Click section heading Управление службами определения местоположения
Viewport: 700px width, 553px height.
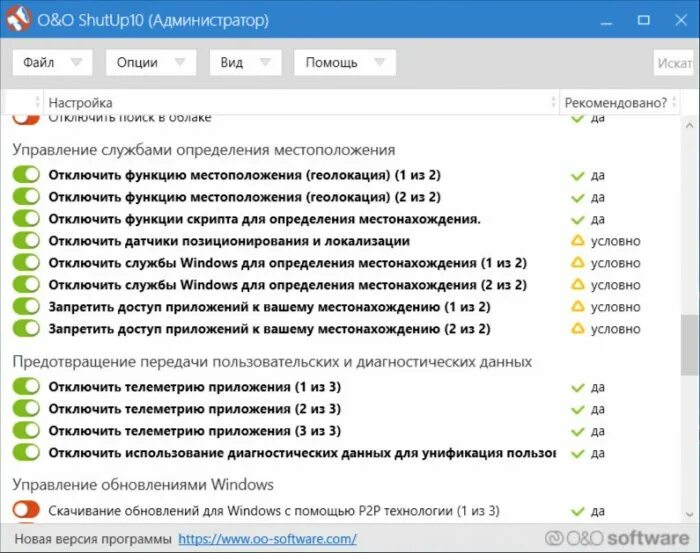(204, 150)
